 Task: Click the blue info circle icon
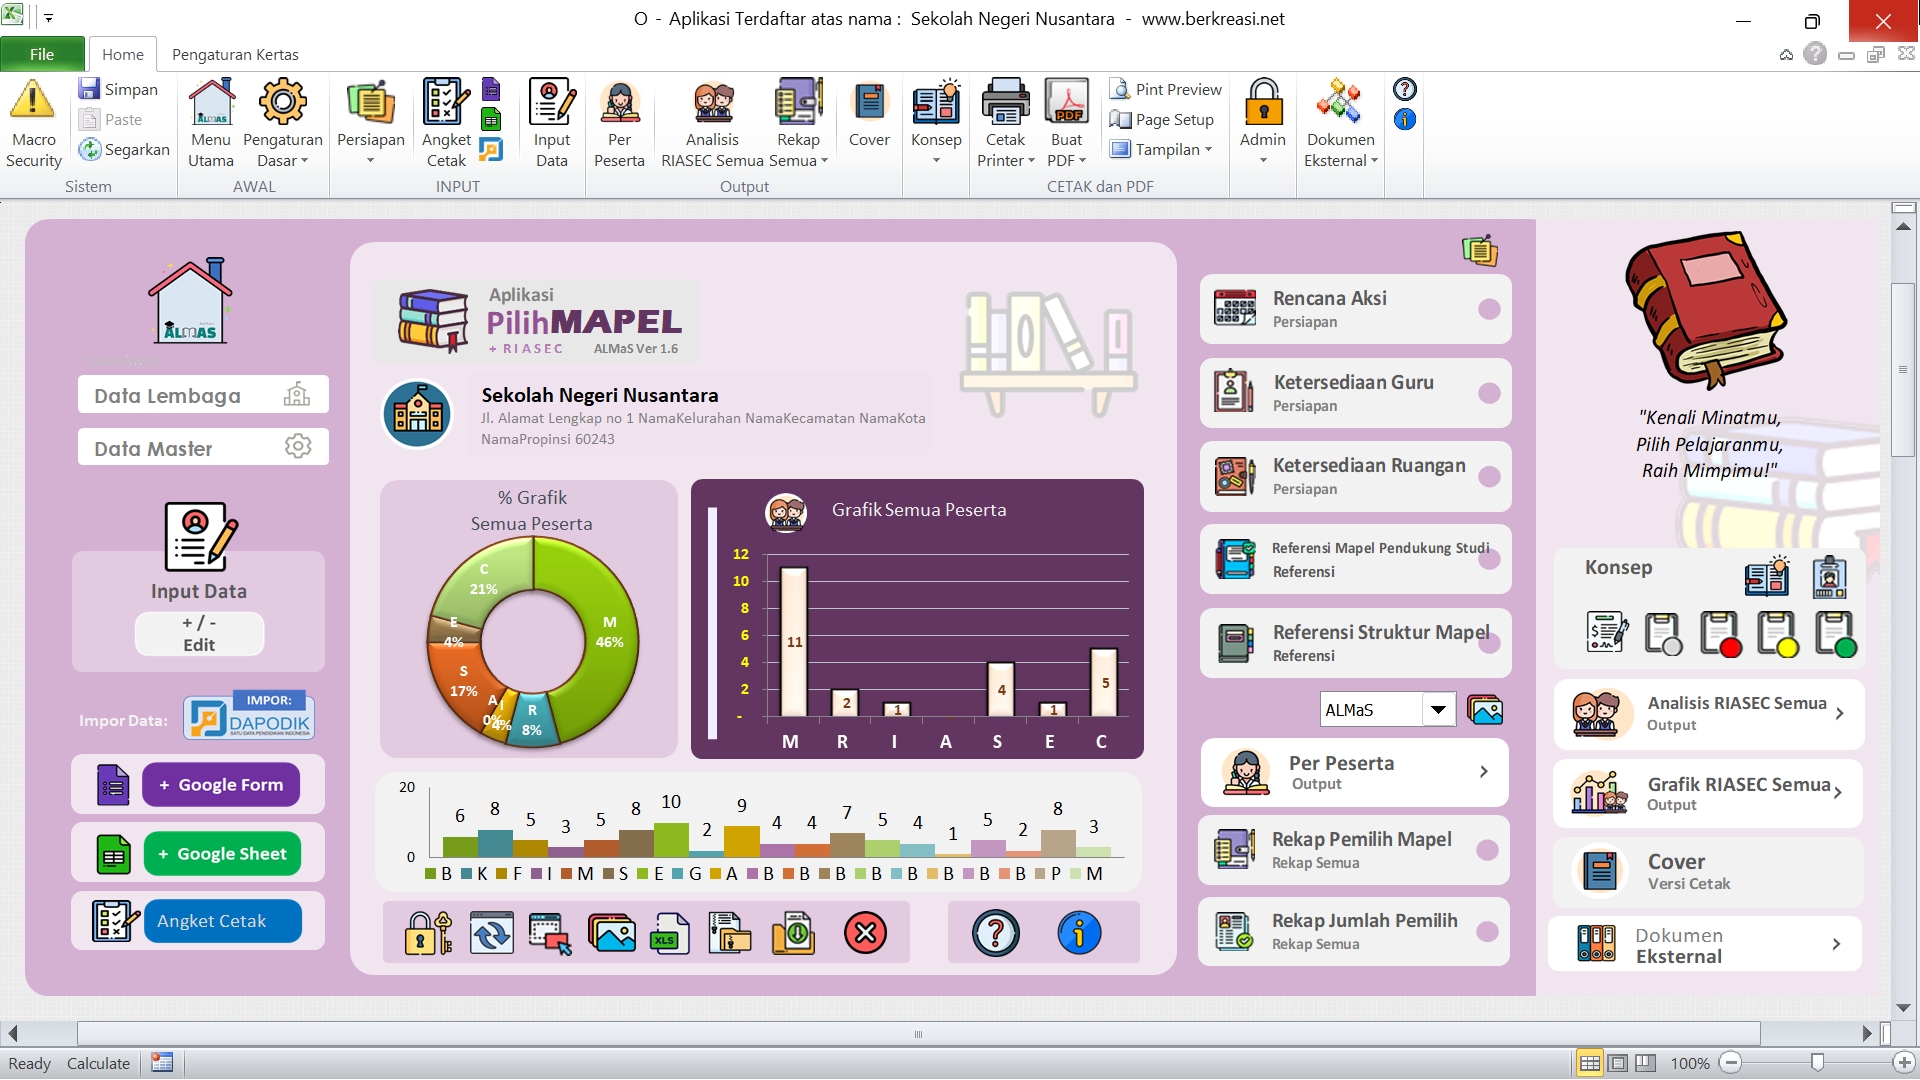[x=1079, y=933]
